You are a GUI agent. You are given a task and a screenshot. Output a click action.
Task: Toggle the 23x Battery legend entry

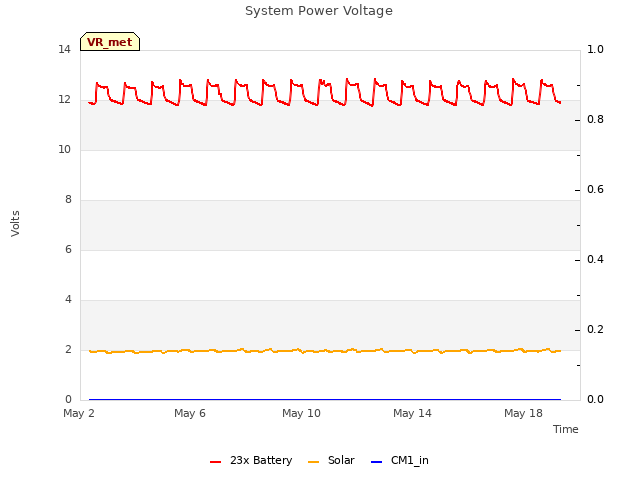251,460
